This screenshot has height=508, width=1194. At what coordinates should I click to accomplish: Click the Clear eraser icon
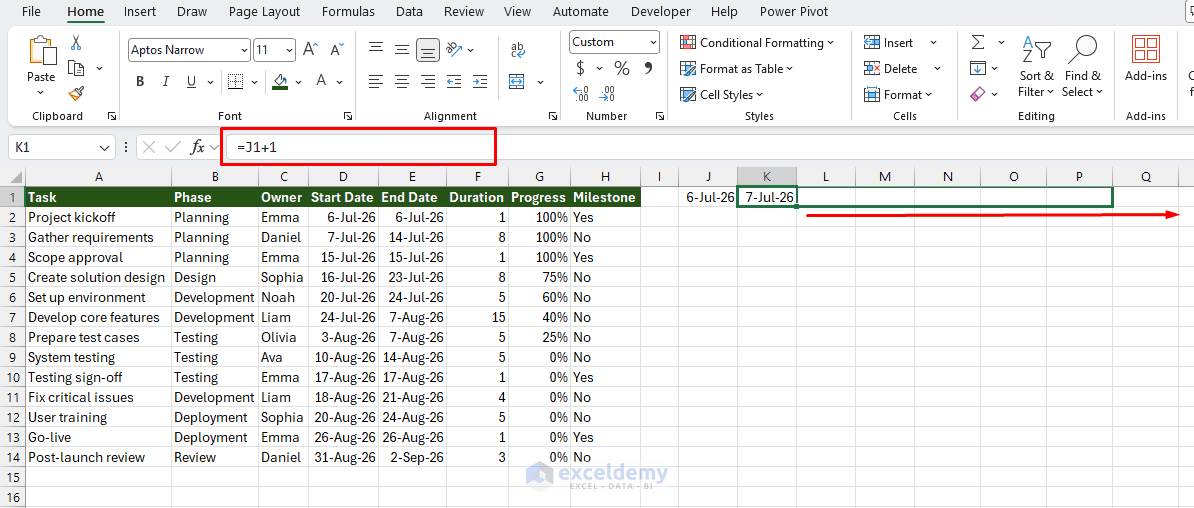[979, 94]
